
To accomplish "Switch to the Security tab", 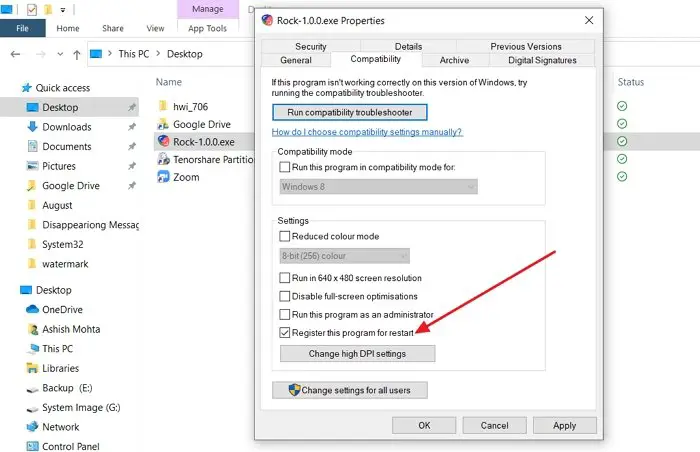I will pyautogui.click(x=311, y=46).
